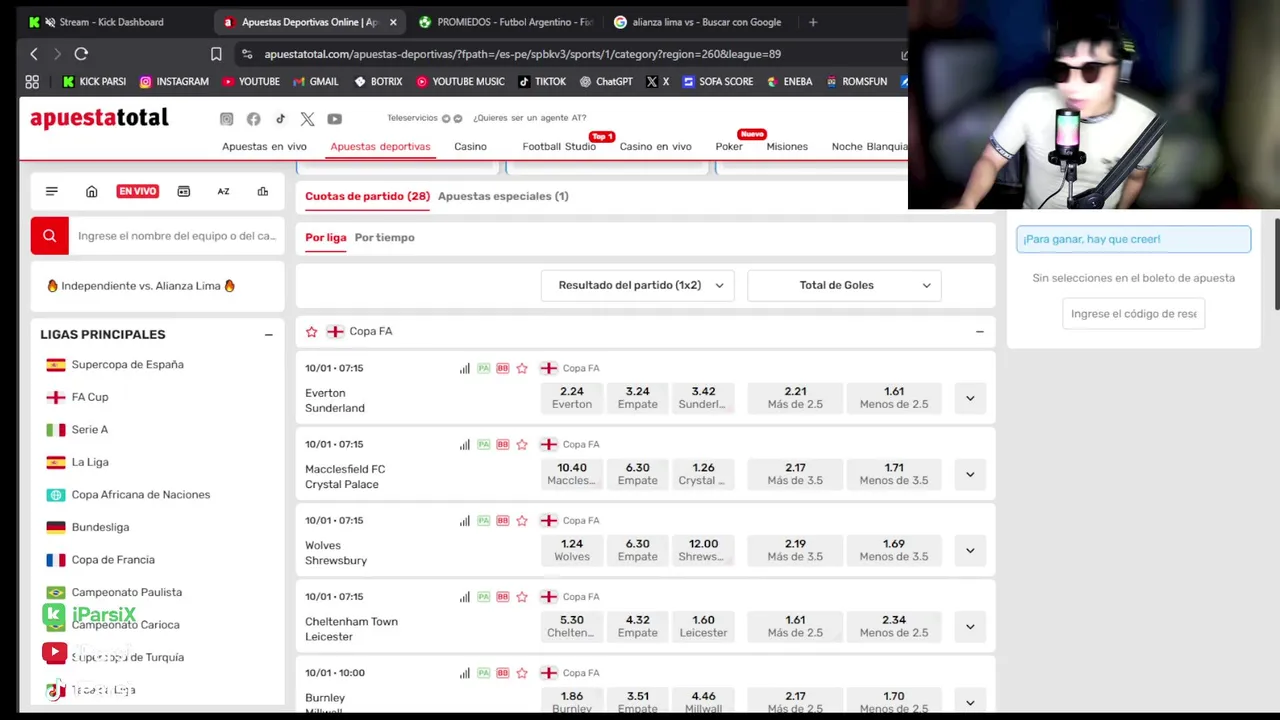Open the sidebar hamburger menu icon

tap(52, 191)
